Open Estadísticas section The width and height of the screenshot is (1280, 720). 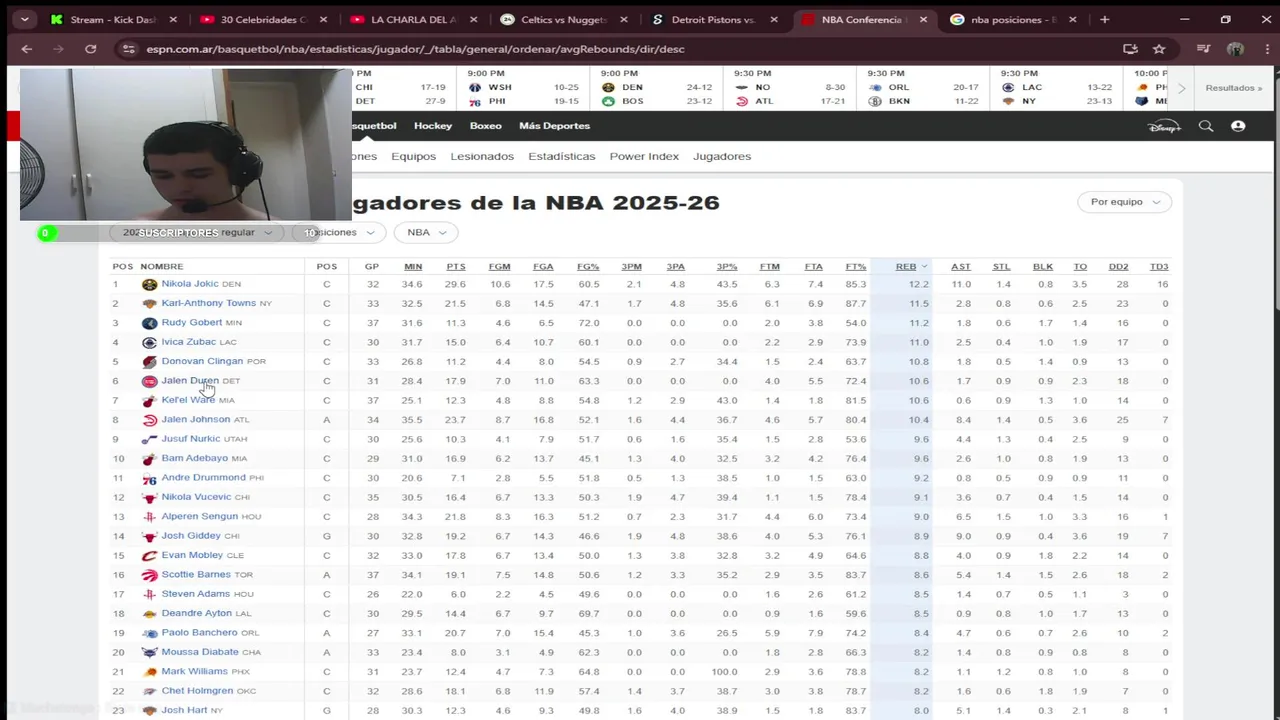click(x=561, y=156)
